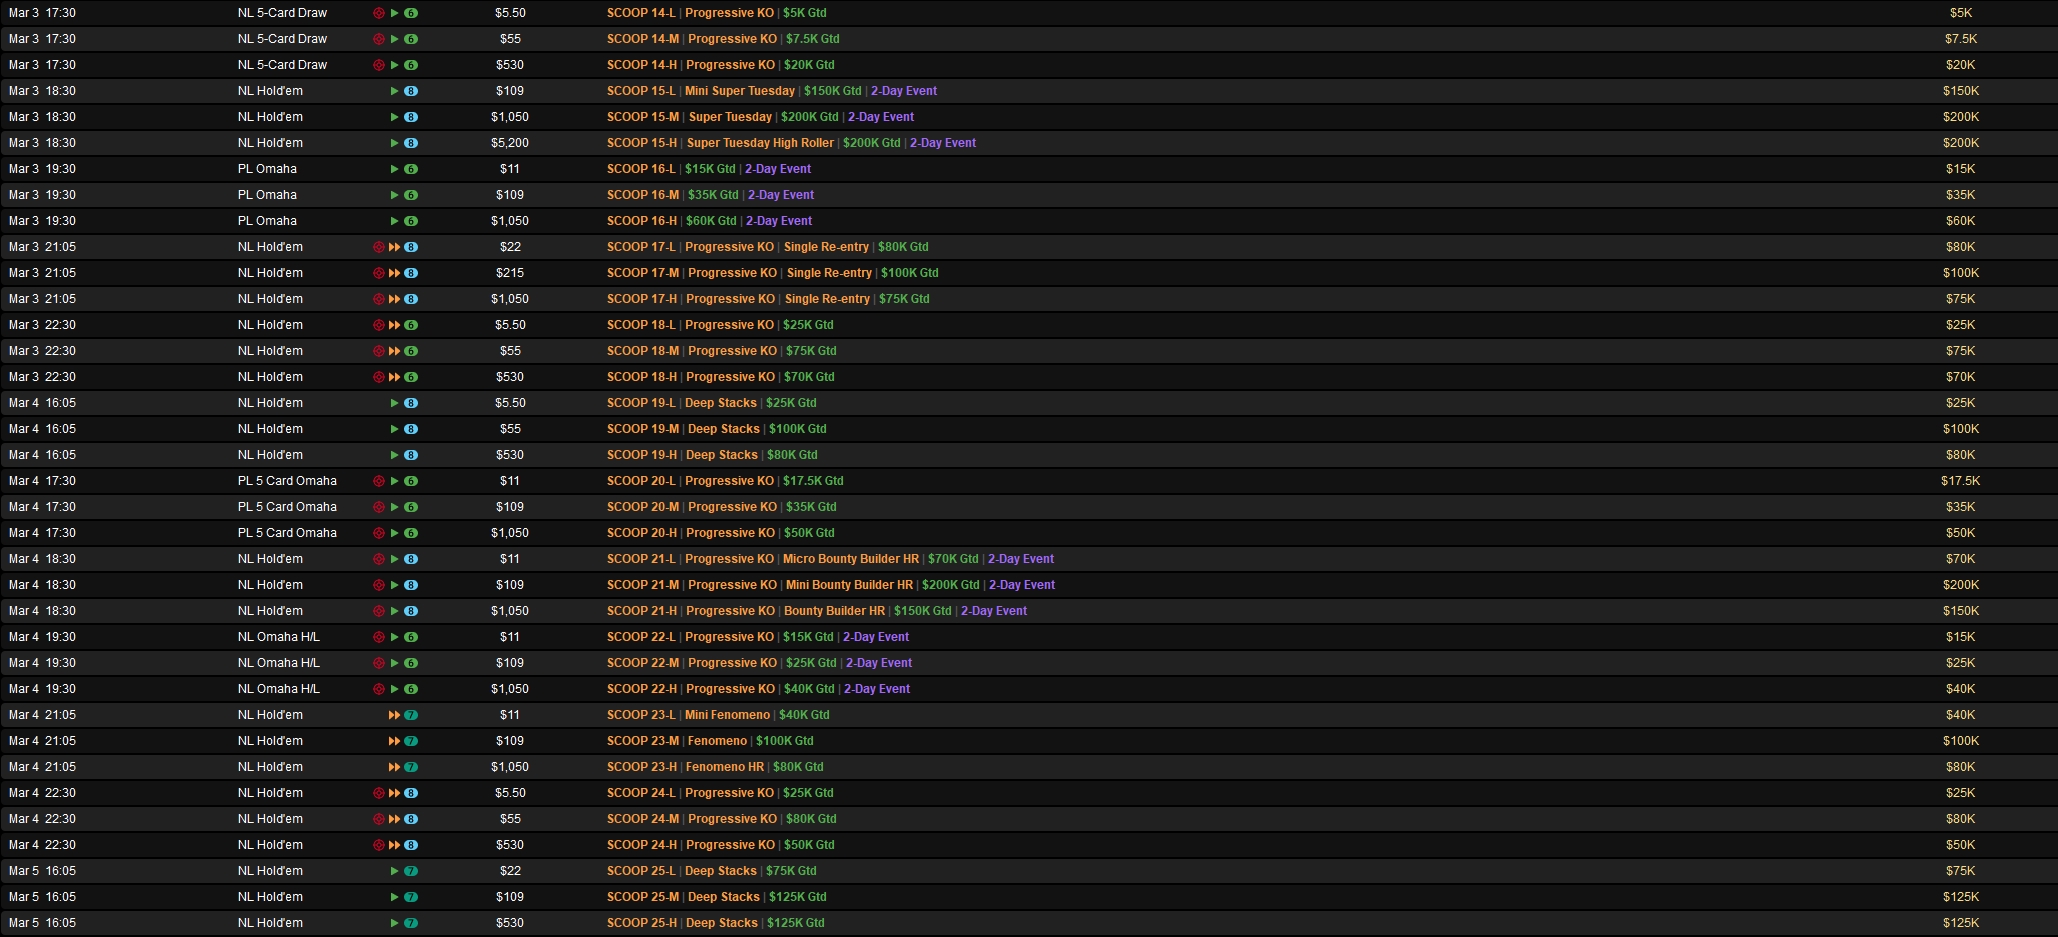The width and height of the screenshot is (2058, 937).
Task: Click the 8-max badge on SCOOP 19-H row
Action: 411,455
